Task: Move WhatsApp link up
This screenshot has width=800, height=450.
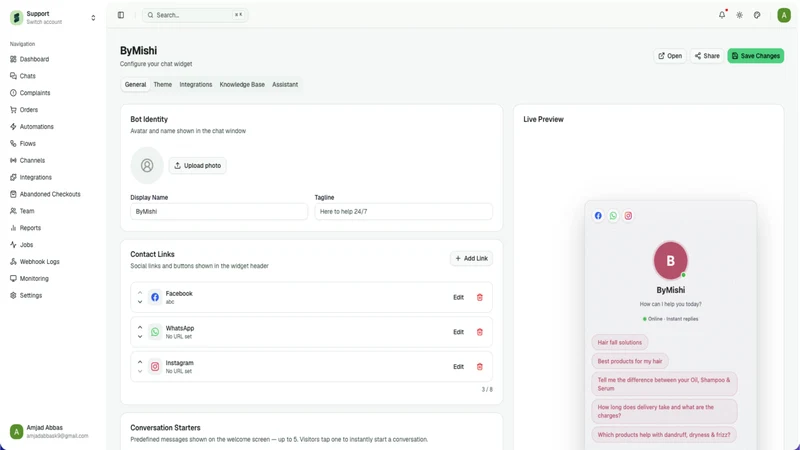Action: tap(140, 328)
